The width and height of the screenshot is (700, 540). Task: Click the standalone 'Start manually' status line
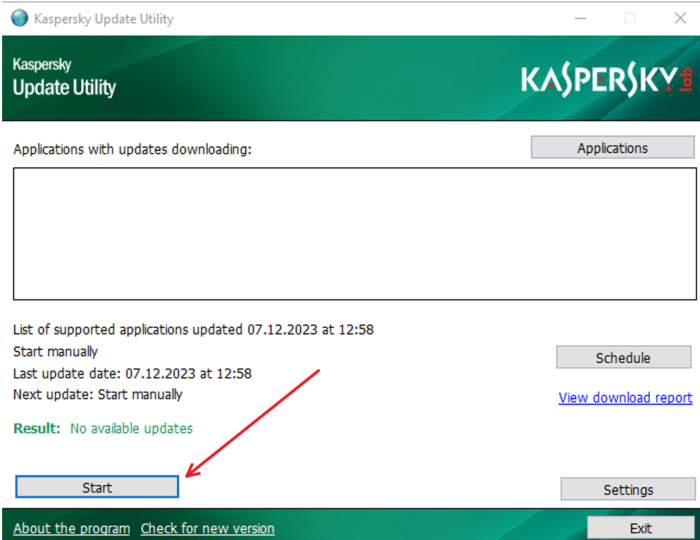[55, 352]
